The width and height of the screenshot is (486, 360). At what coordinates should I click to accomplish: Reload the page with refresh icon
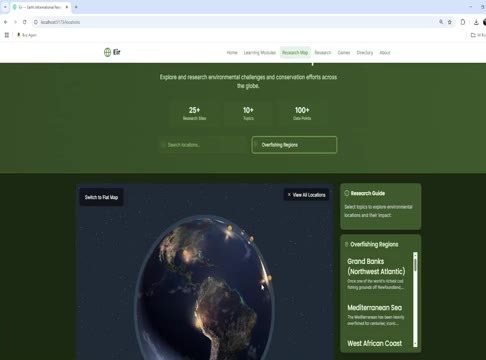25,22
